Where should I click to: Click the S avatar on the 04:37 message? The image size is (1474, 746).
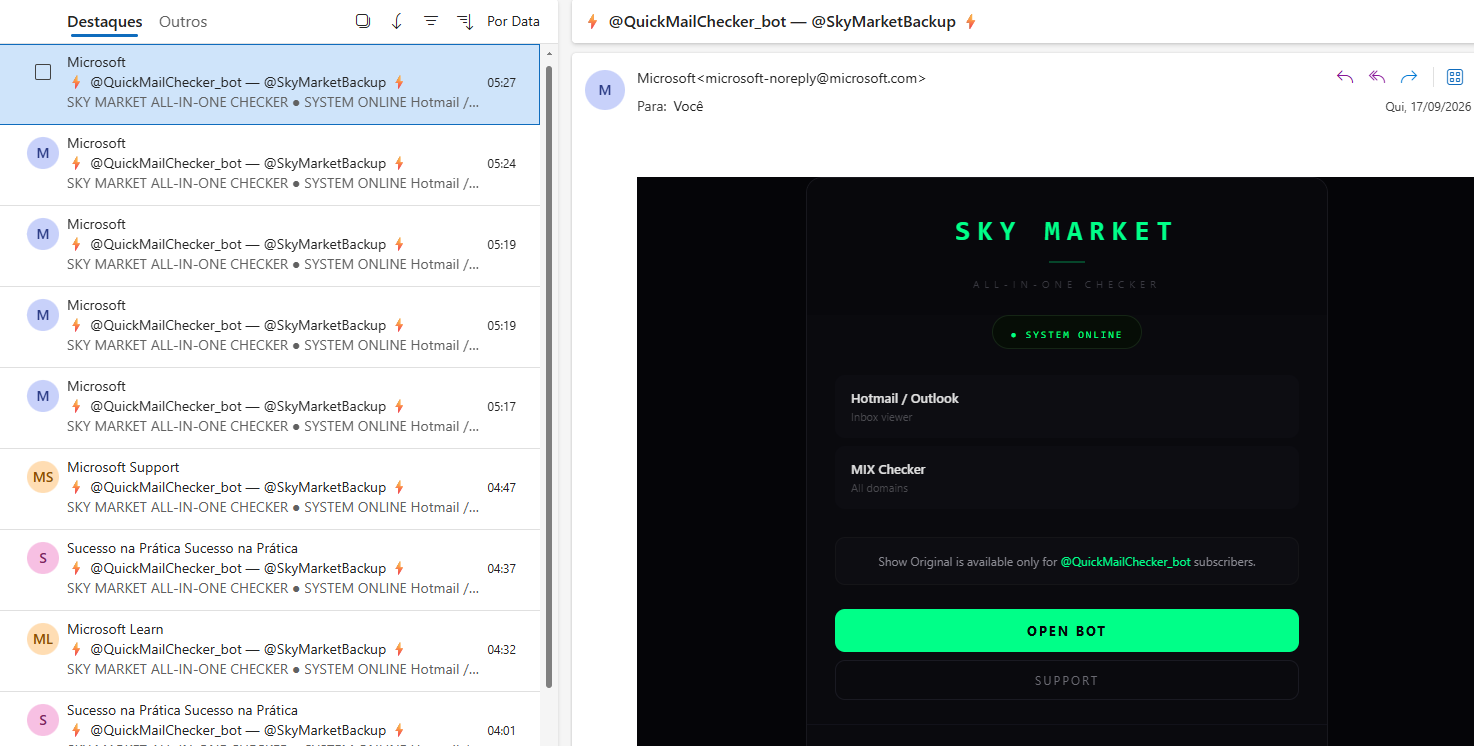[43, 558]
